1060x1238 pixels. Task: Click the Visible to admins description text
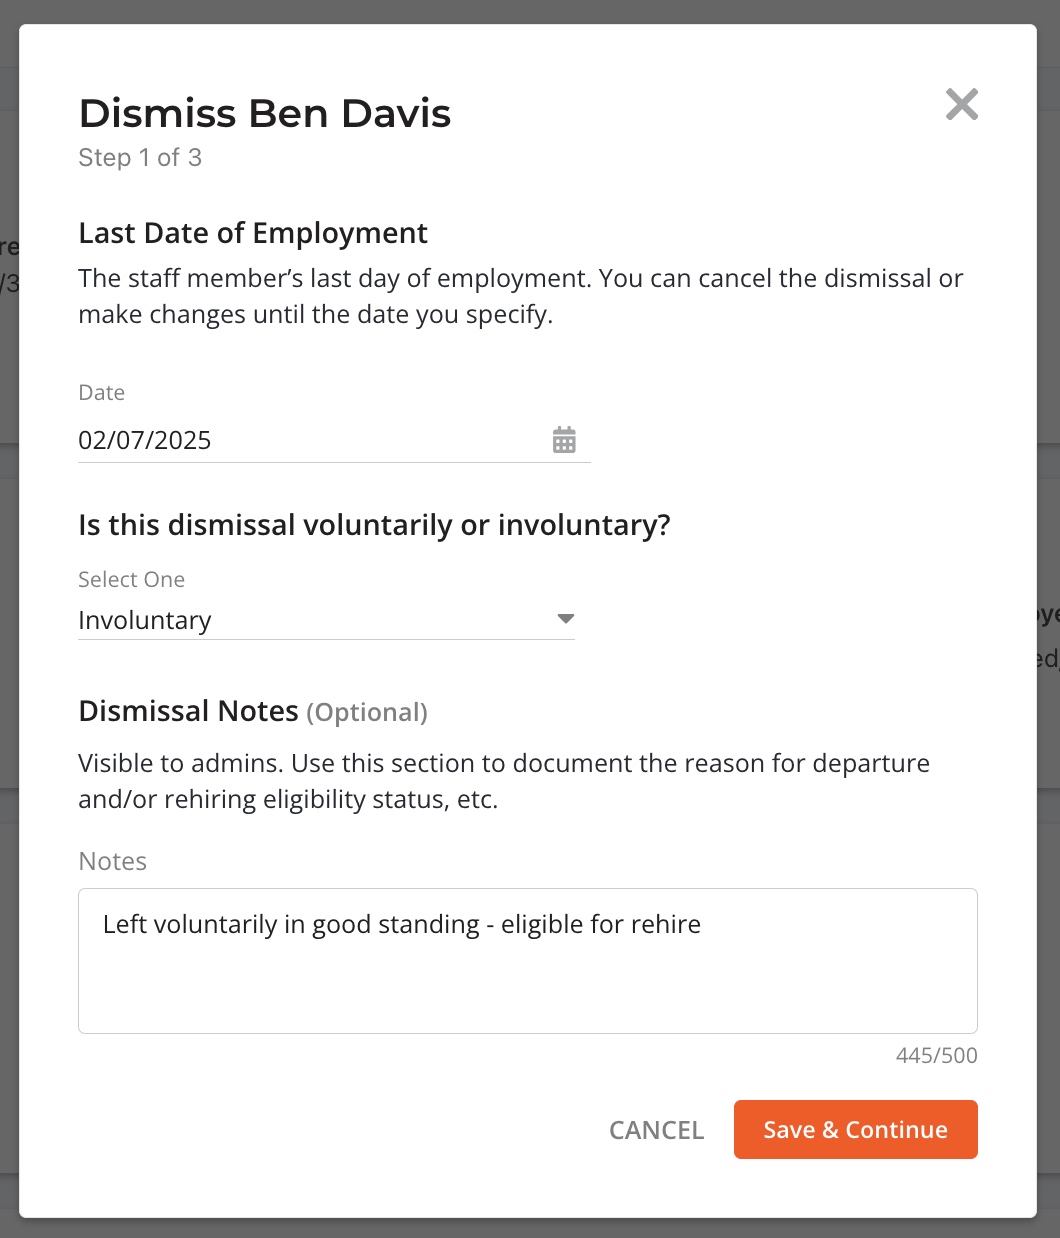coord(504,781)
